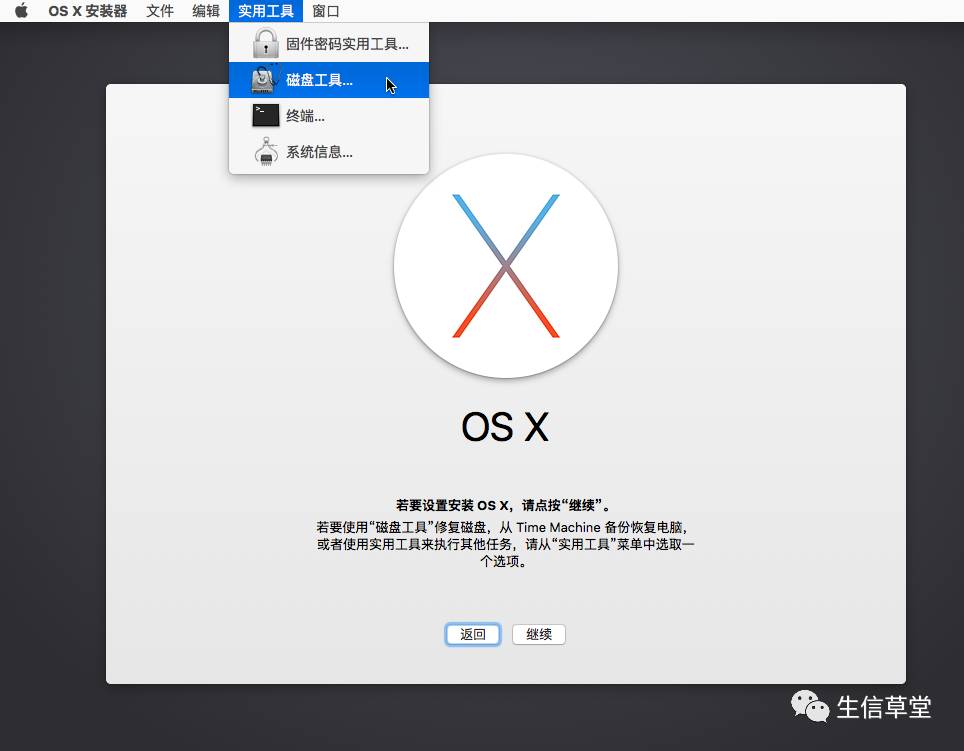This screenshot has width=964, height=751.
Task: Open 终端… from the menu
Action: click(x=329, y=116)
